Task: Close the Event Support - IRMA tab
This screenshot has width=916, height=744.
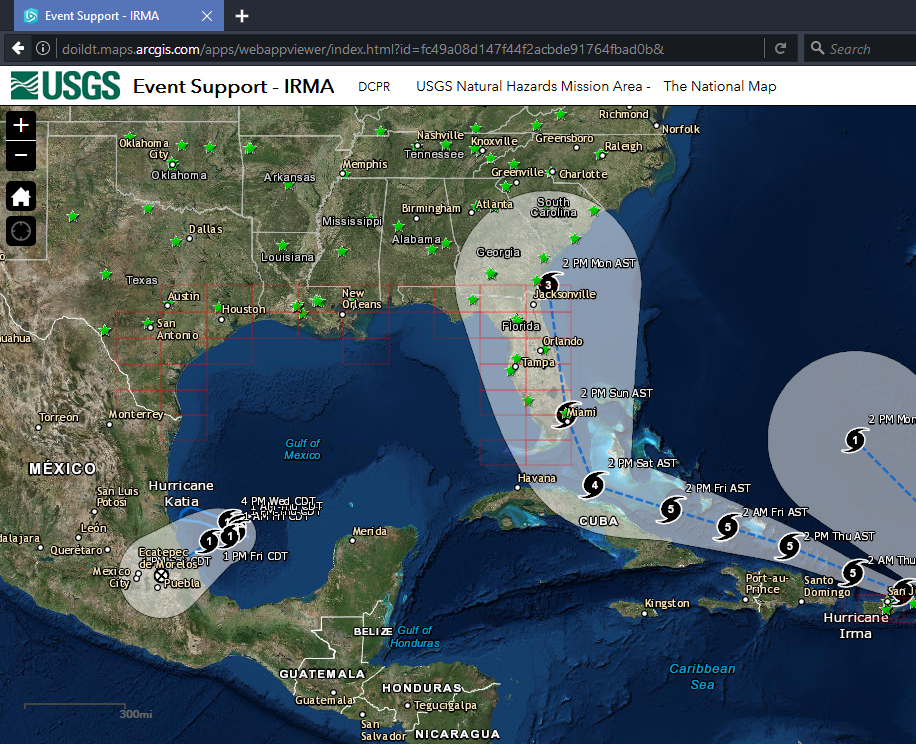Action: pyautogui.click(x=207, y=16)
